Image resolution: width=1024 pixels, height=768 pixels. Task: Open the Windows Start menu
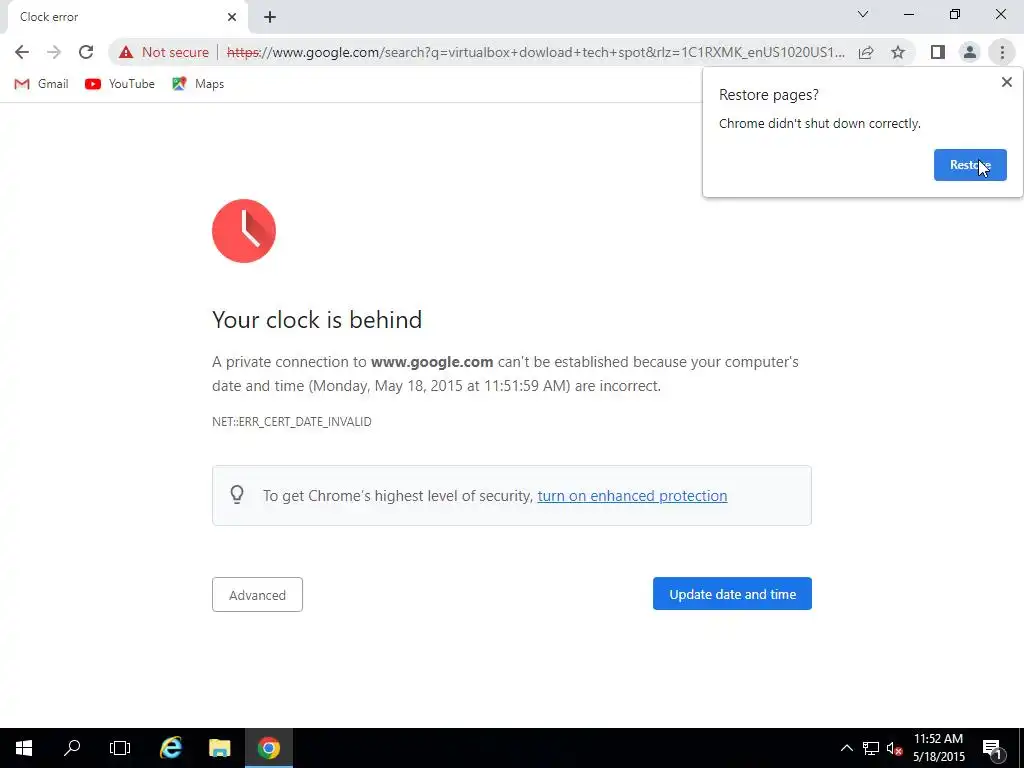pyautogui.click(x=24, y=748)
